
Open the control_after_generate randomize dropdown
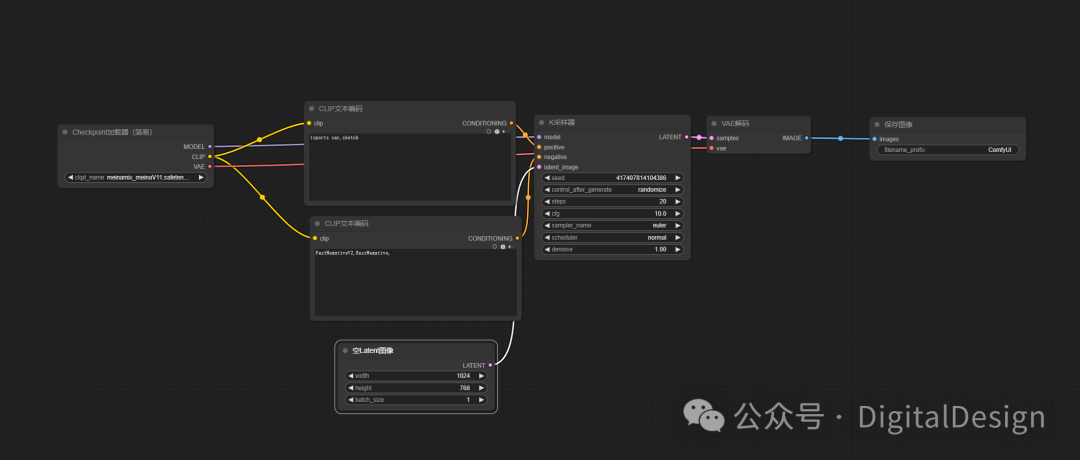612,189
